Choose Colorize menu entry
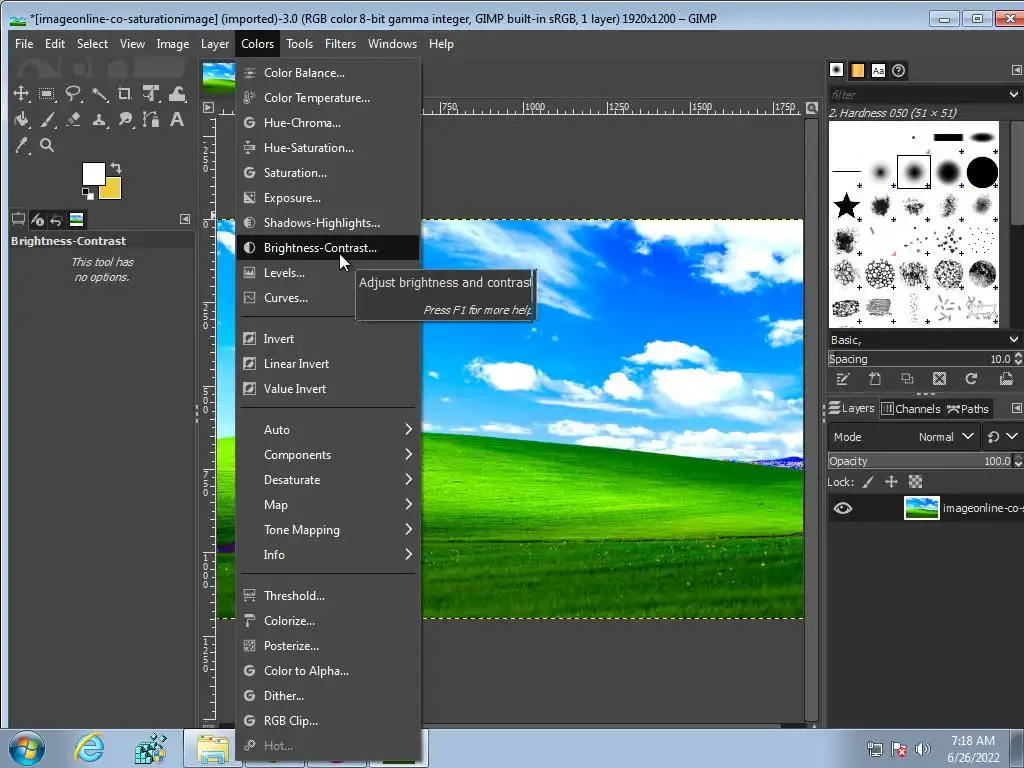This screenshot has height=768, width=1024. pyautogui.click(x=328, y=620)
